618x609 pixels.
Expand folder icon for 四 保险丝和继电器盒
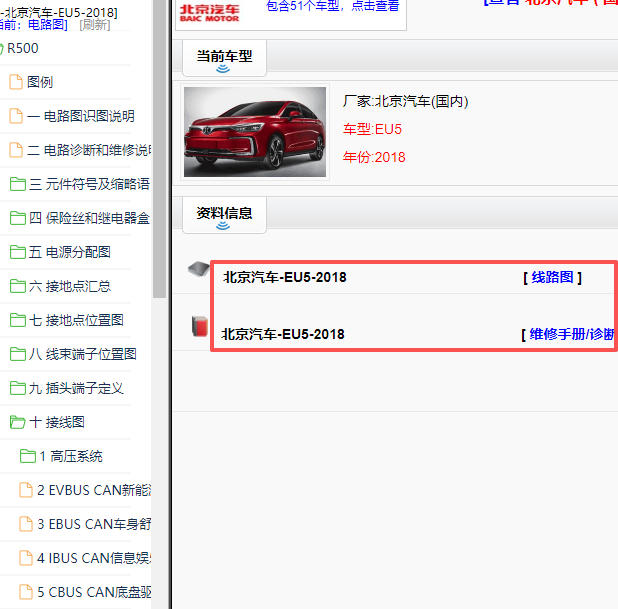(18, 218)
